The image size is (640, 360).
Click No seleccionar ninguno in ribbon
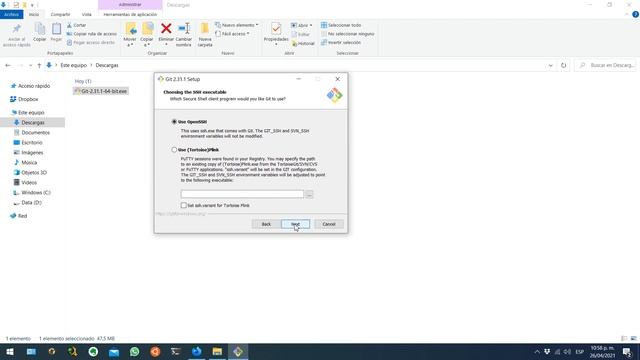pyautogui.click(x=347, y=34)
